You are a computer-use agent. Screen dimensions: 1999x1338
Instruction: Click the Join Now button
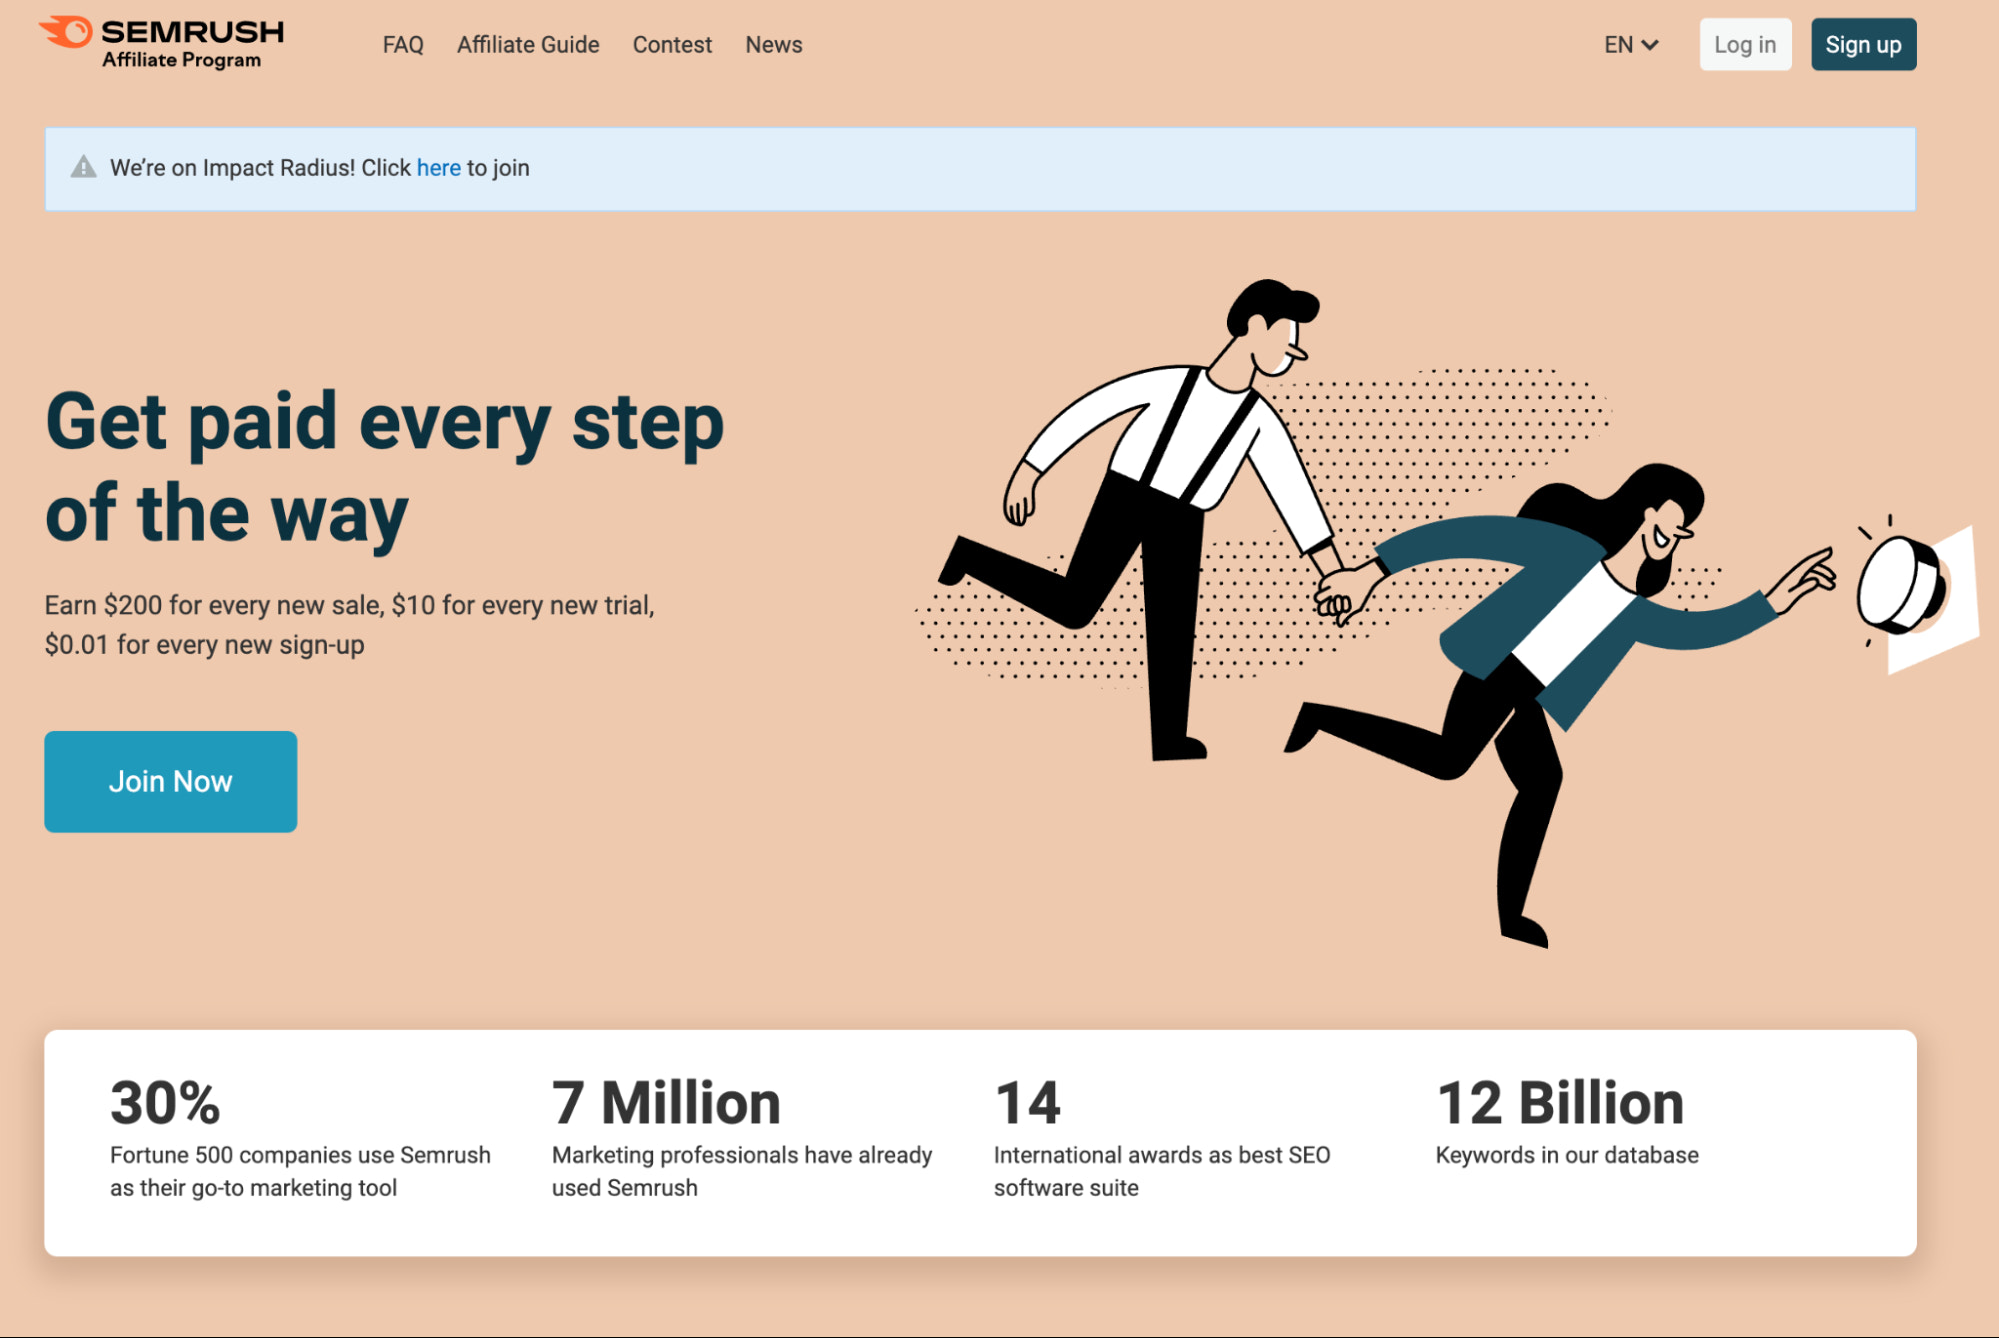pos(170,781)
